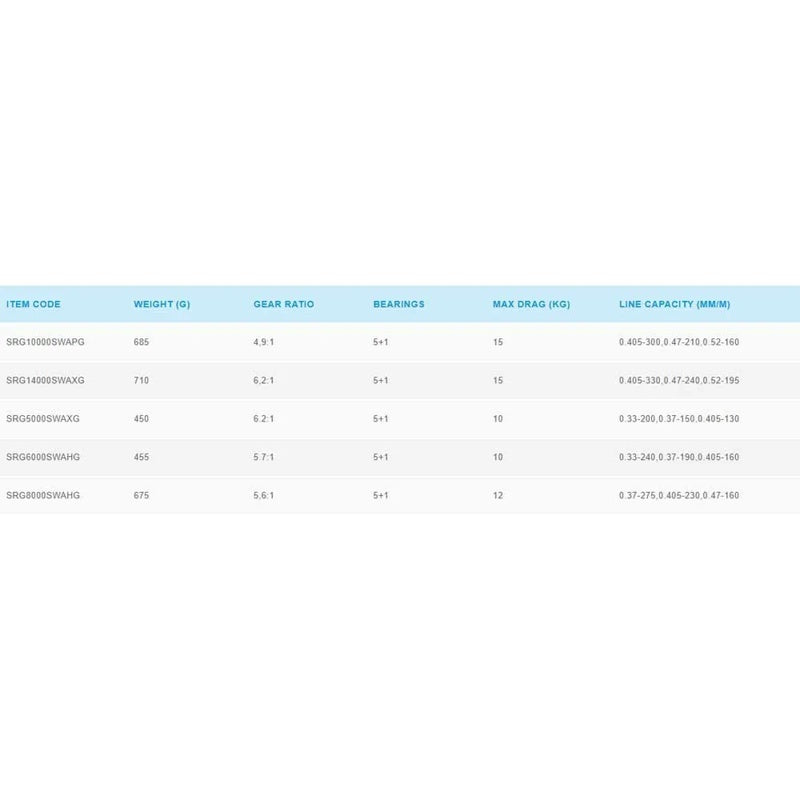Screen dimensions: 800x800
Task: Click the BEARINGS column header
Action: click(398, 304)
